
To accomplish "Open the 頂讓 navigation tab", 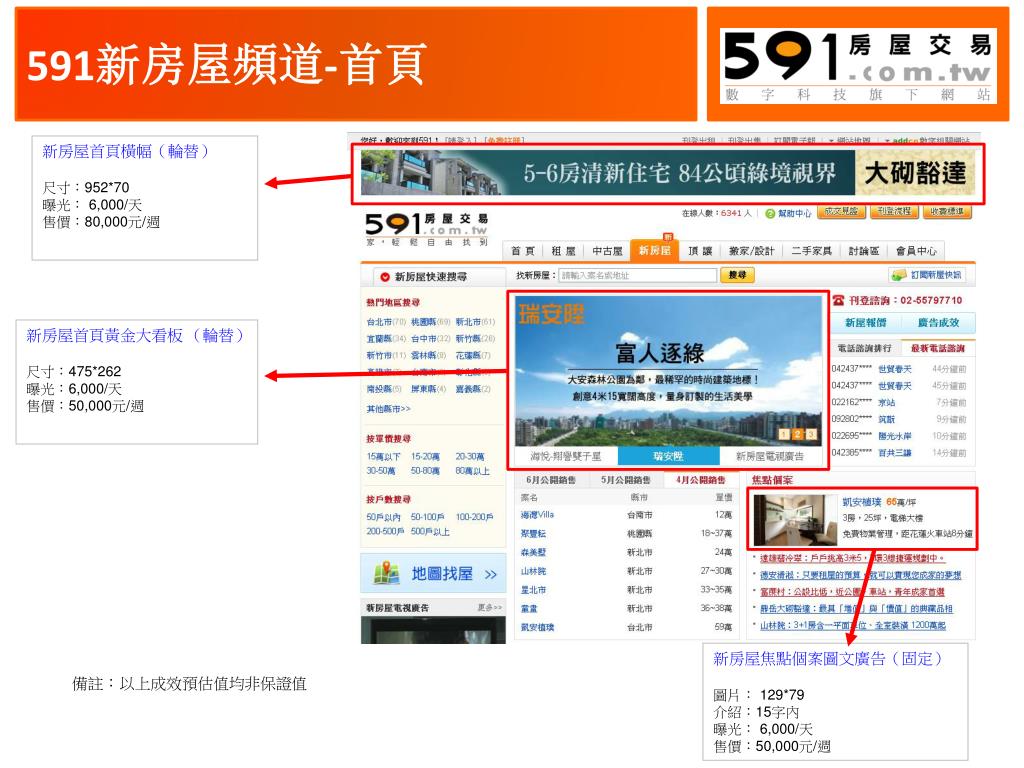I will coord(700,251).
